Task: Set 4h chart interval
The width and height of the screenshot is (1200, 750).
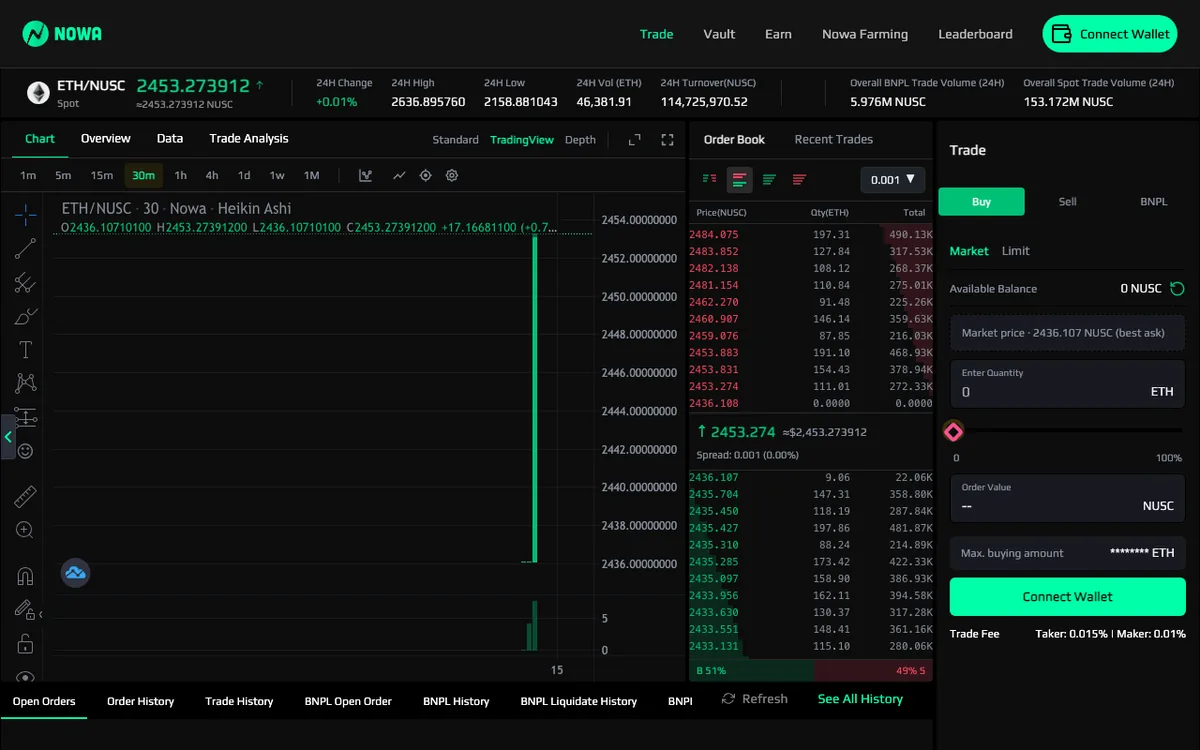Action: tap(212, 176)
